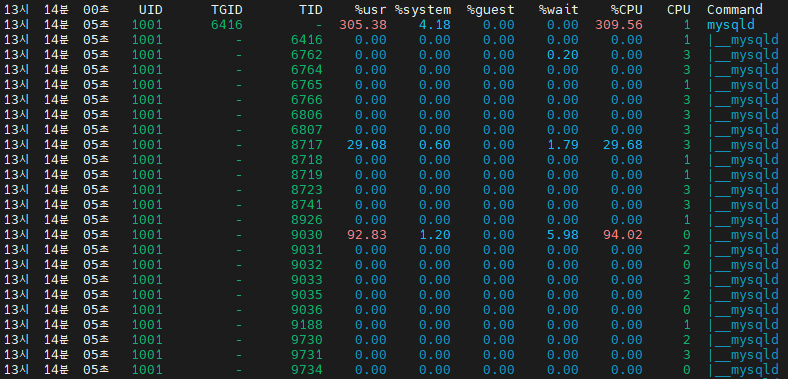Click the %wait value 1.79
The height and width of the screenshot is (379, 788).
point(563,145)
